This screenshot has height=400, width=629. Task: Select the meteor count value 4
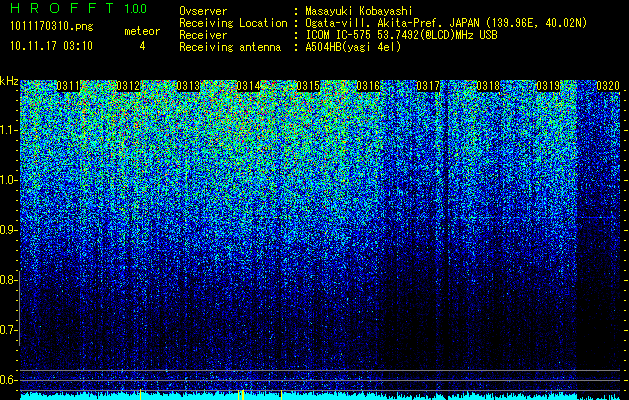[x=142, y=46]
